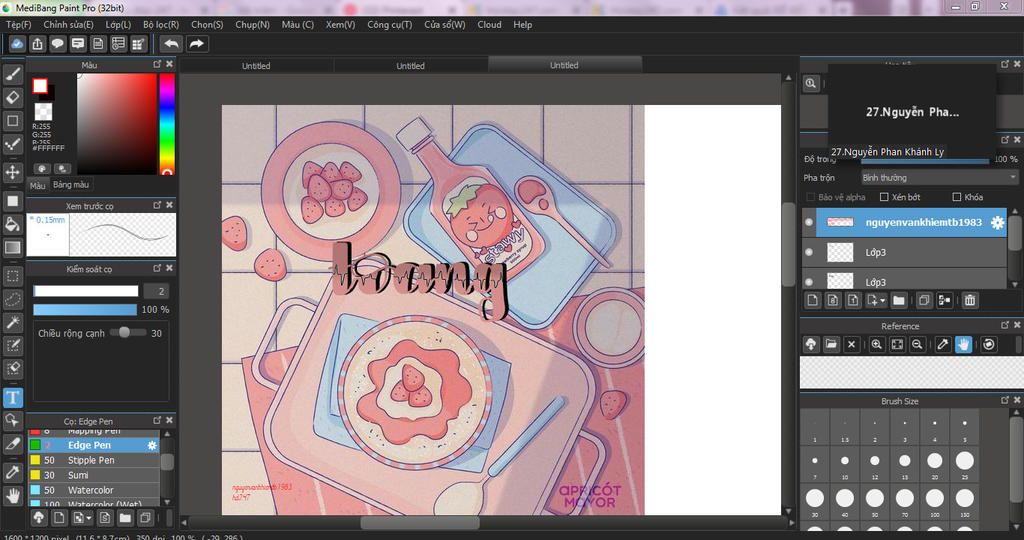
Task: Add a new layer folder
Action: [899, 300]
